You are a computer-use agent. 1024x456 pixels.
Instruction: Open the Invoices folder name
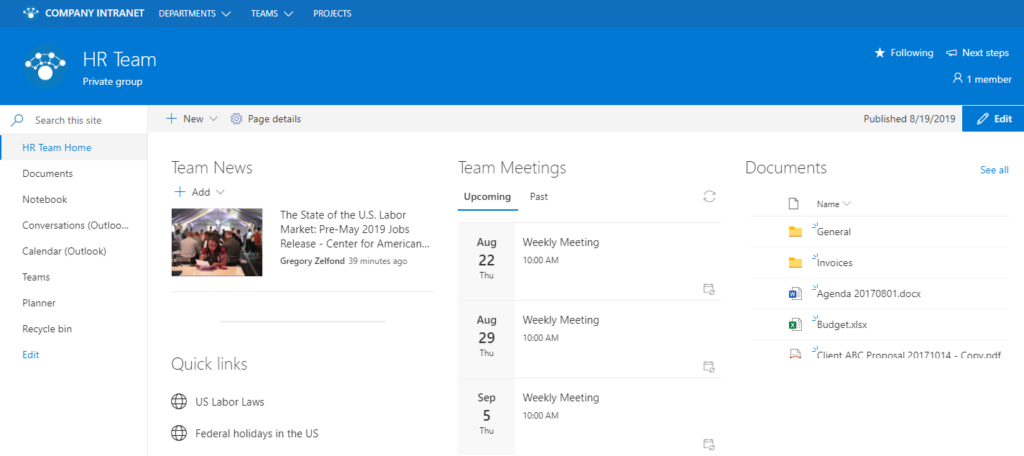(x=835, y=263)
